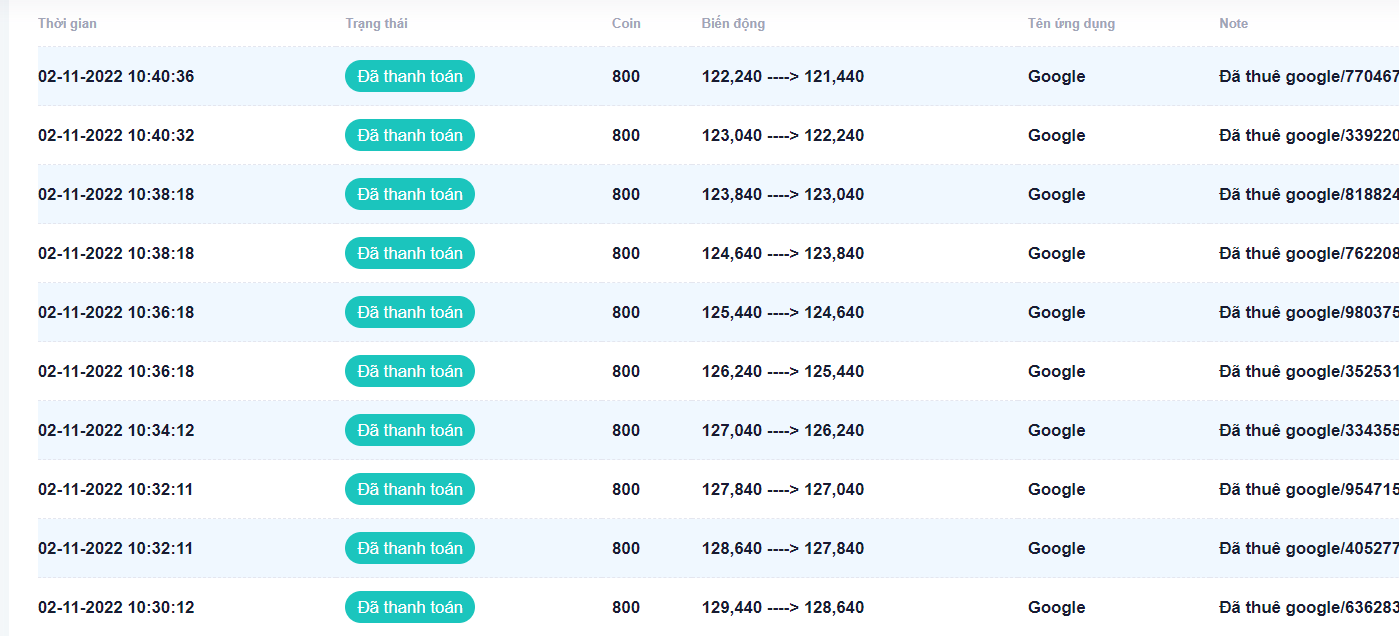Click the Google app name in the 10:30:12 row
Viewport: 1399px width, 636px height.
click(1056, 607)
